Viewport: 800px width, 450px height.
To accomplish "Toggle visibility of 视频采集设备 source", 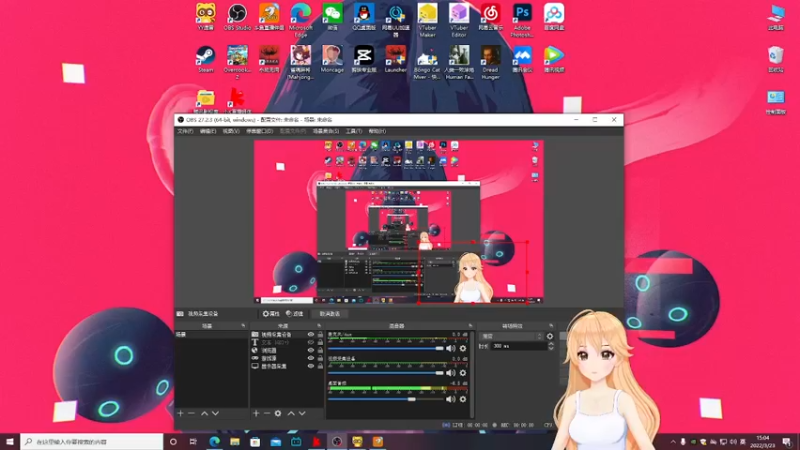I will click(x=311, y=334).
